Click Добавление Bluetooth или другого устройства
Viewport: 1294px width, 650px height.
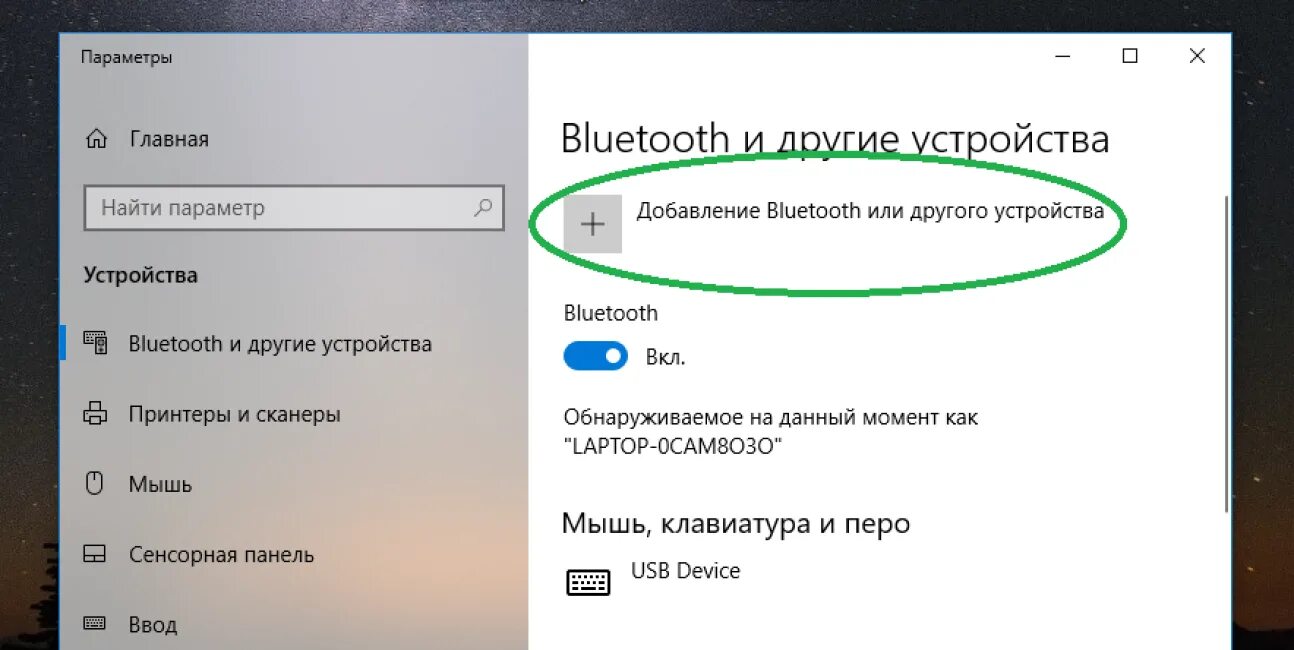coord(870,210)
